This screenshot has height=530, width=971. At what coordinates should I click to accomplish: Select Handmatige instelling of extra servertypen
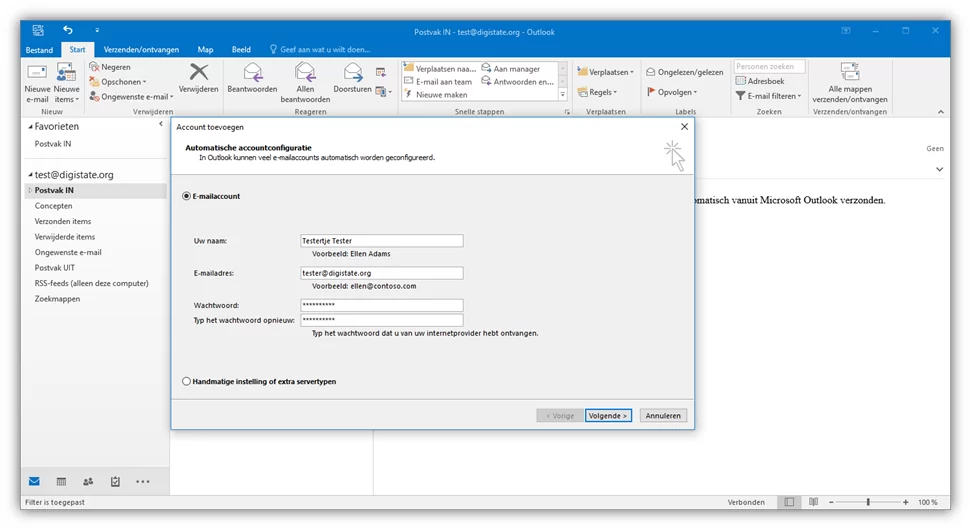click(186, 381)
